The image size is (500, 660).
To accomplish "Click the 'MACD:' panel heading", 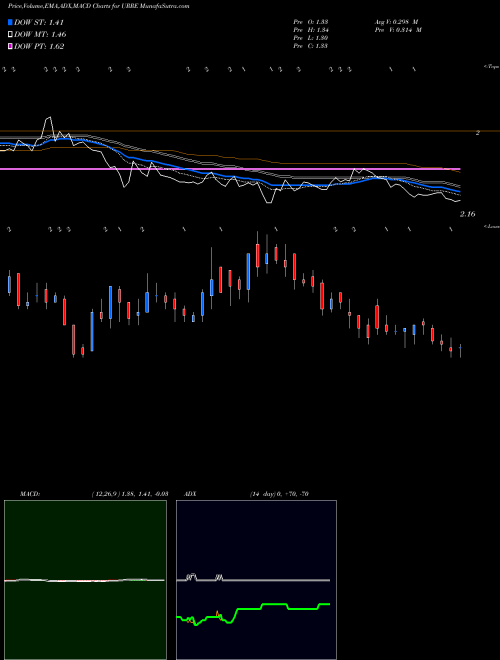I will click(x=30, y=494).
